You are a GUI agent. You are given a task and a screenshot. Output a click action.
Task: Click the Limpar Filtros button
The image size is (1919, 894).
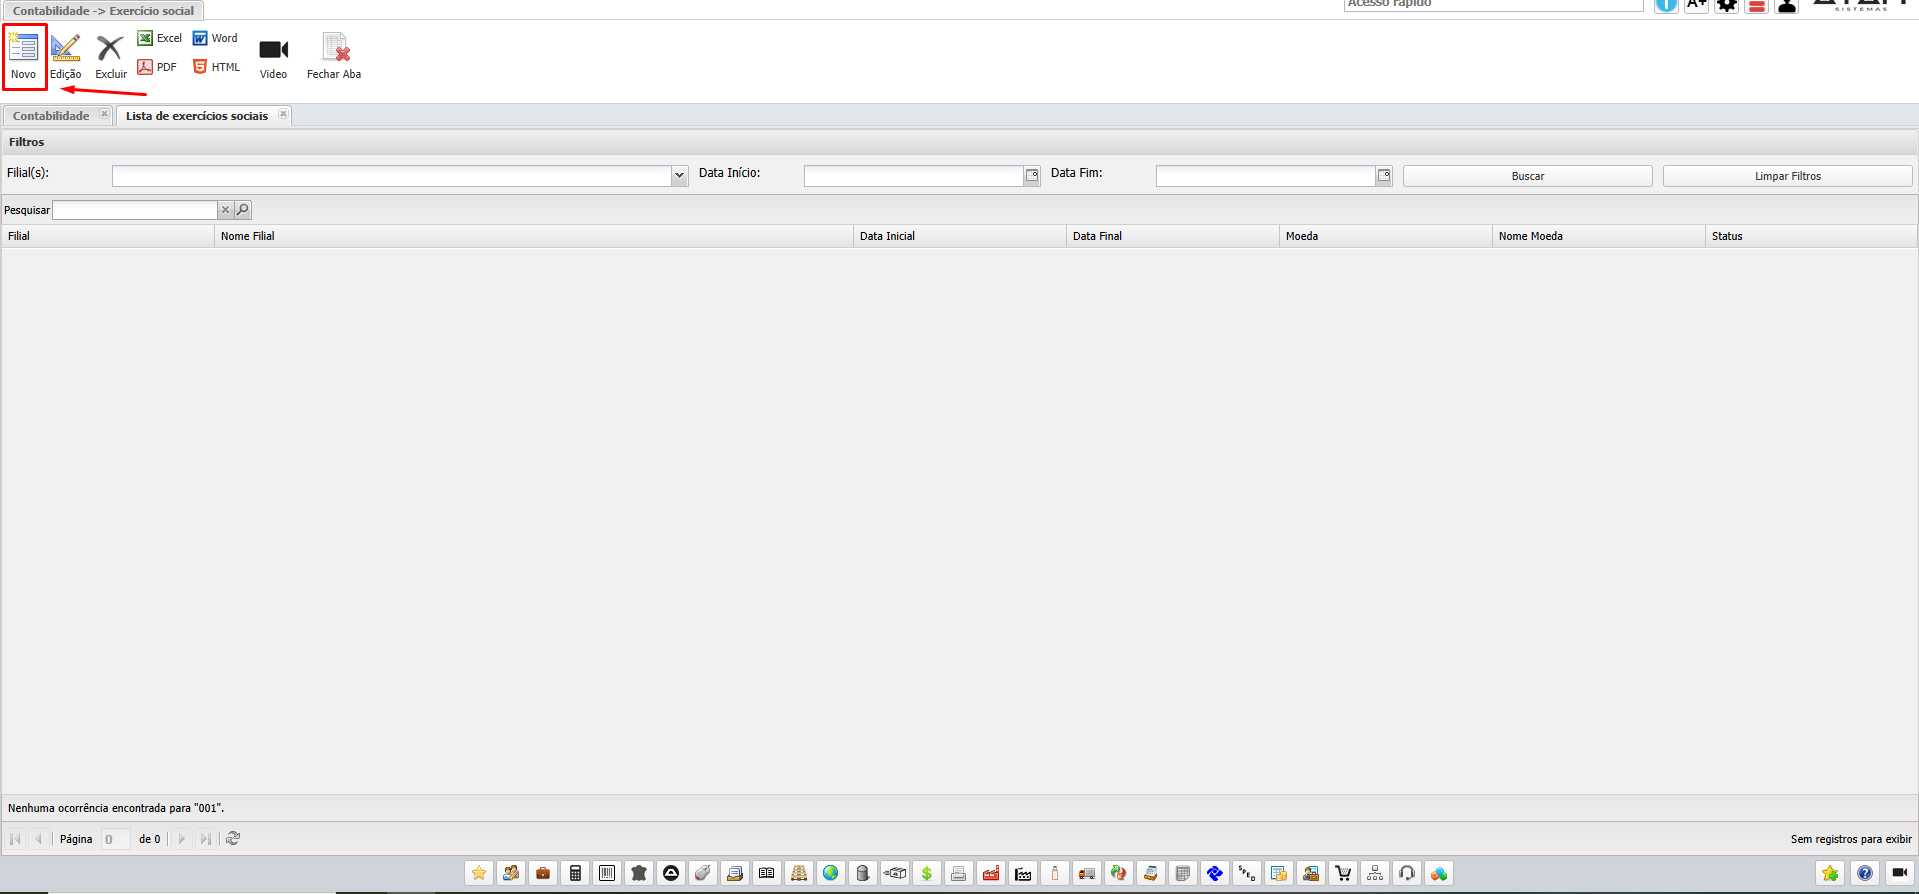click(1787, 176)
